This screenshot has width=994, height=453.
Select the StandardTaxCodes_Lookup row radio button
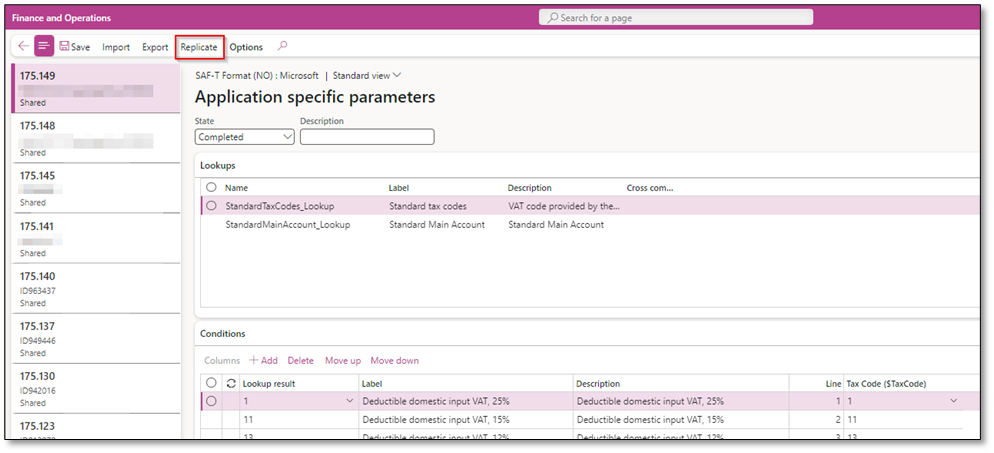[x=211, y=206]
